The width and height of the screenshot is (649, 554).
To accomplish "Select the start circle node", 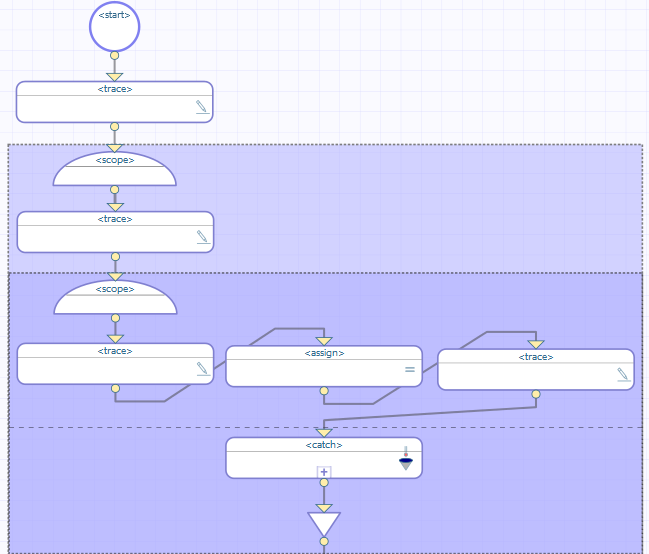I will click(x=115, y=26).
